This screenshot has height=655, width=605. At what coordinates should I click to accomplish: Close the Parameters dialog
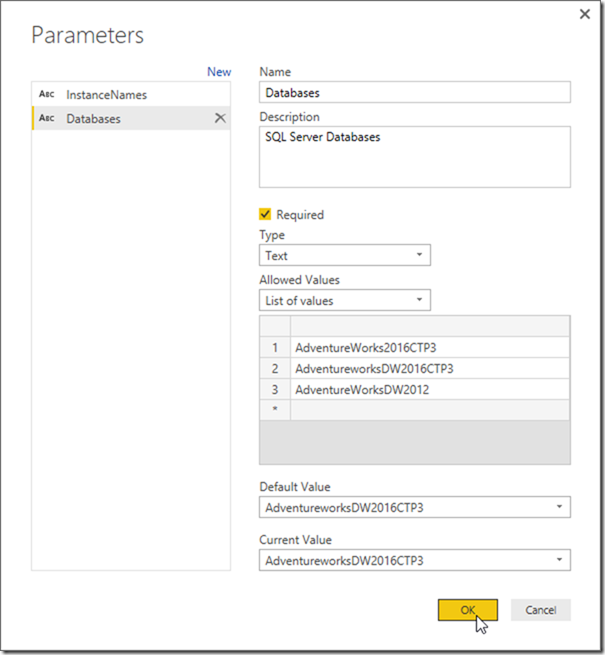tap(585, 14)
